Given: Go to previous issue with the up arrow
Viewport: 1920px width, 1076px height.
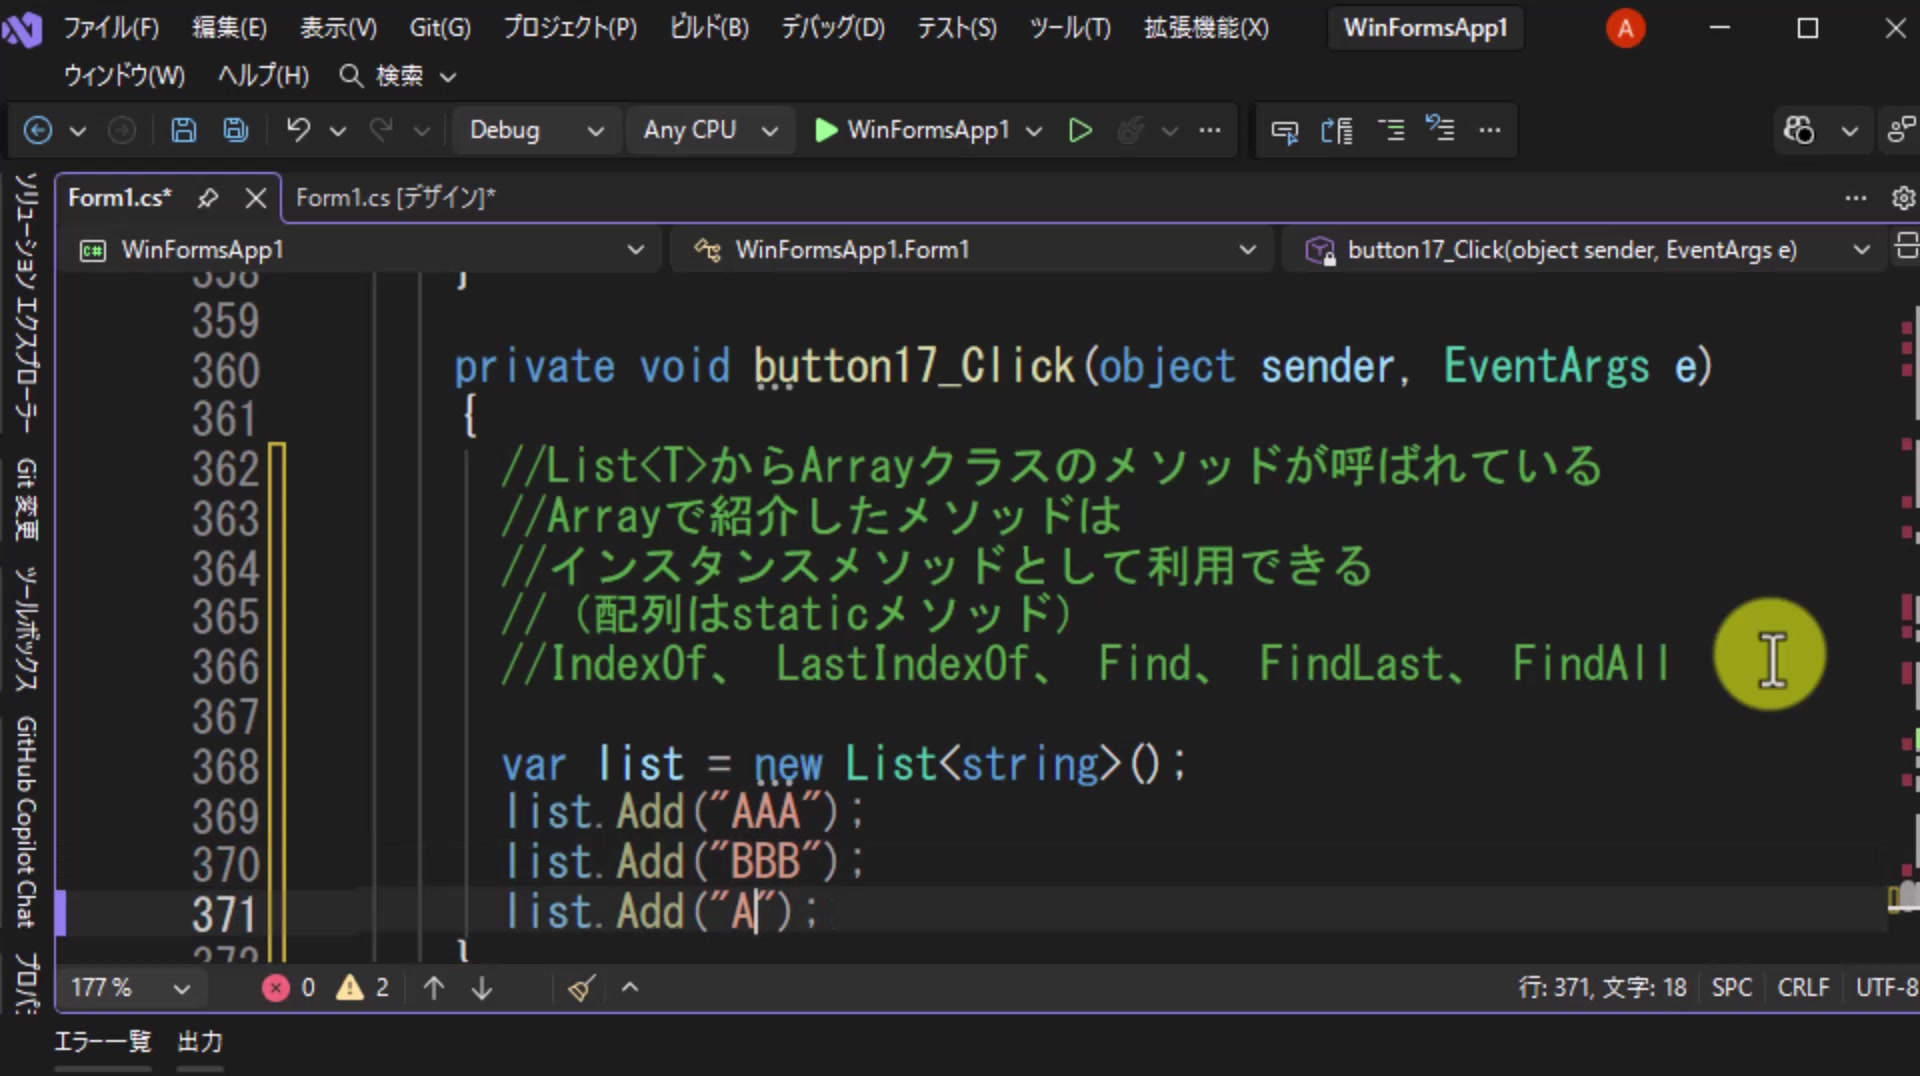Looking at the screenshot, I should click(x=433, y=988).
